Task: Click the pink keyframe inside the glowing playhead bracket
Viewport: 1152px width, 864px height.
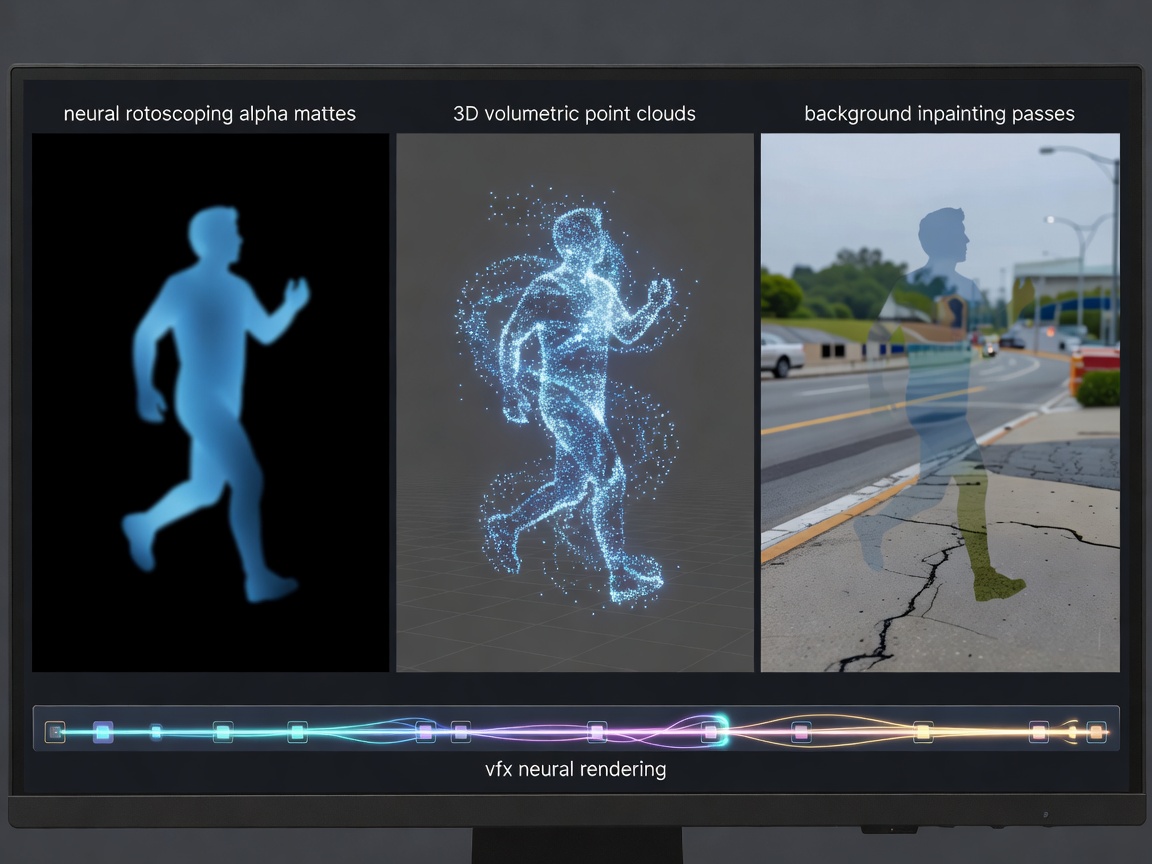Action: click(710, 732)
